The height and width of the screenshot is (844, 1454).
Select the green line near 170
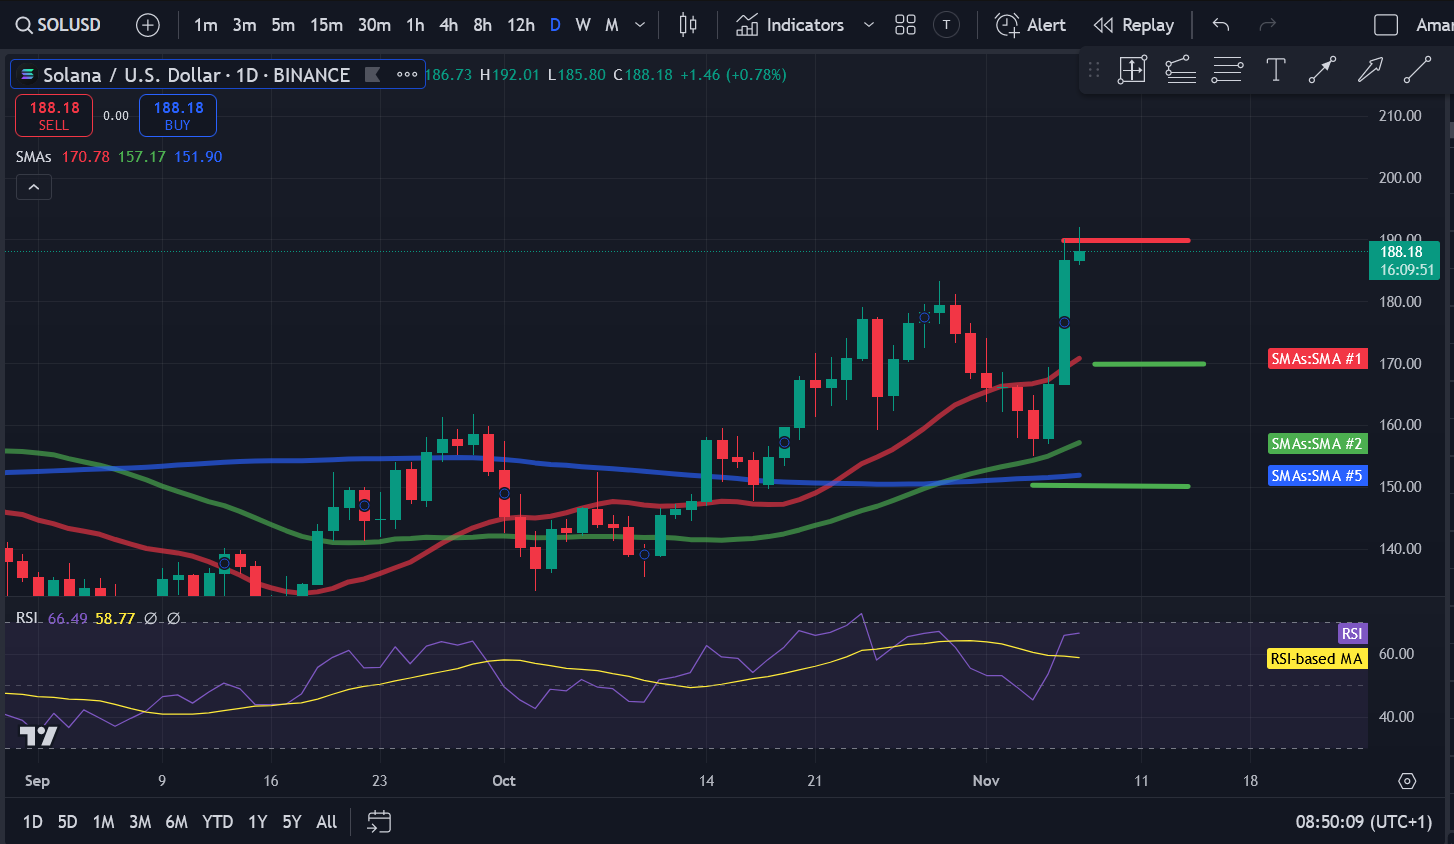point(1149,364)
